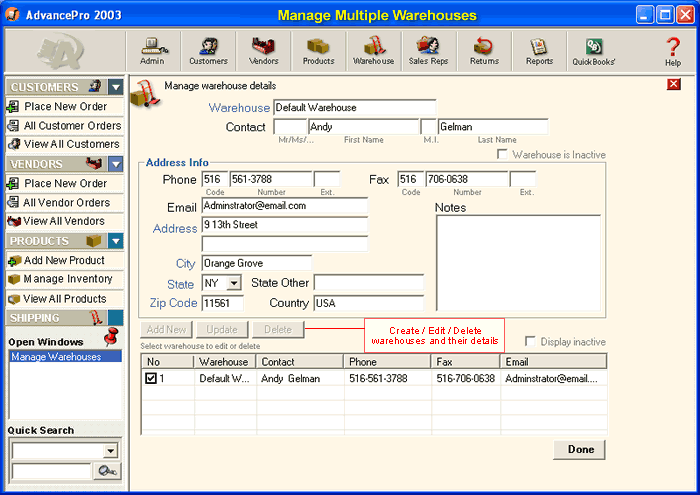The width and height of the screenshot is (700, 495).
Task: Open Help with the question mark icon
Action: click(x=673, y=52)
